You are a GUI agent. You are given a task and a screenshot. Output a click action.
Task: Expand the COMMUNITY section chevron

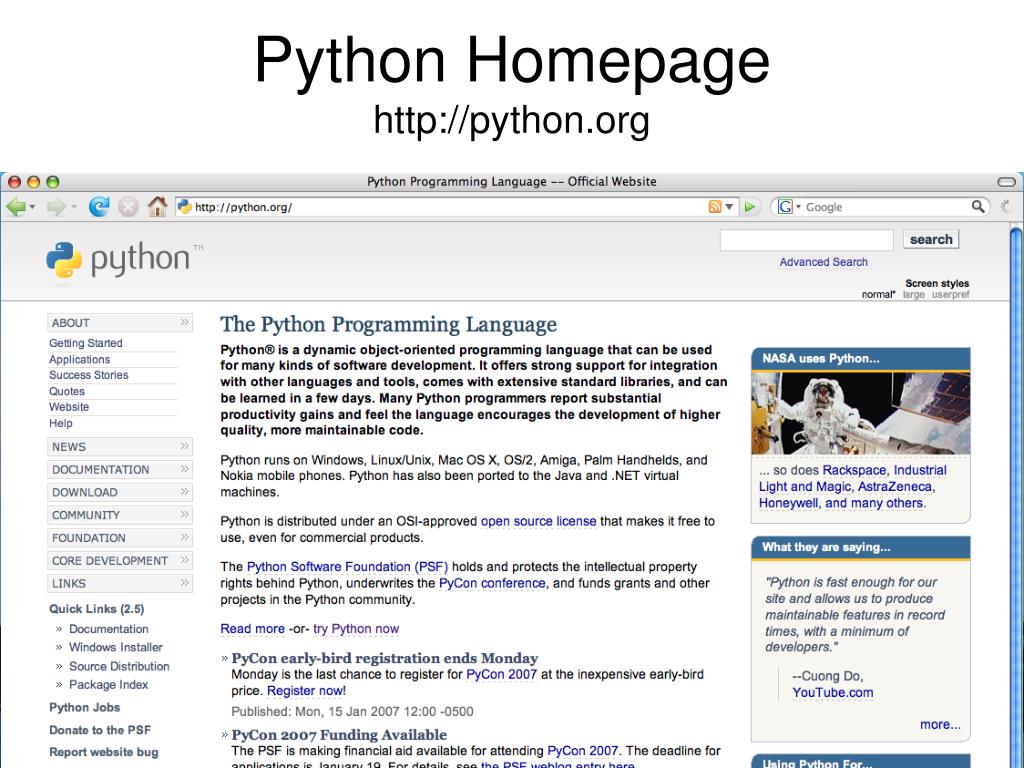pos(184,515)
